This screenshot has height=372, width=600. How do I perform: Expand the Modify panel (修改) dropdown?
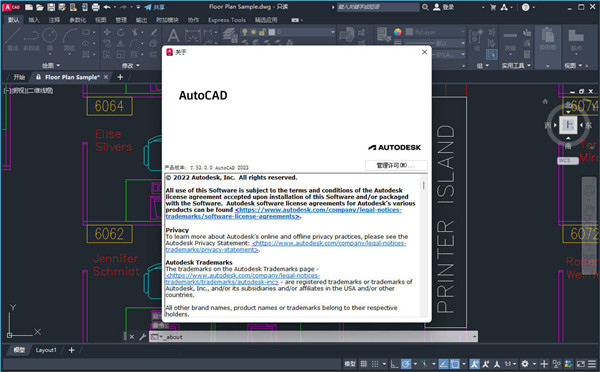[130, 65]
